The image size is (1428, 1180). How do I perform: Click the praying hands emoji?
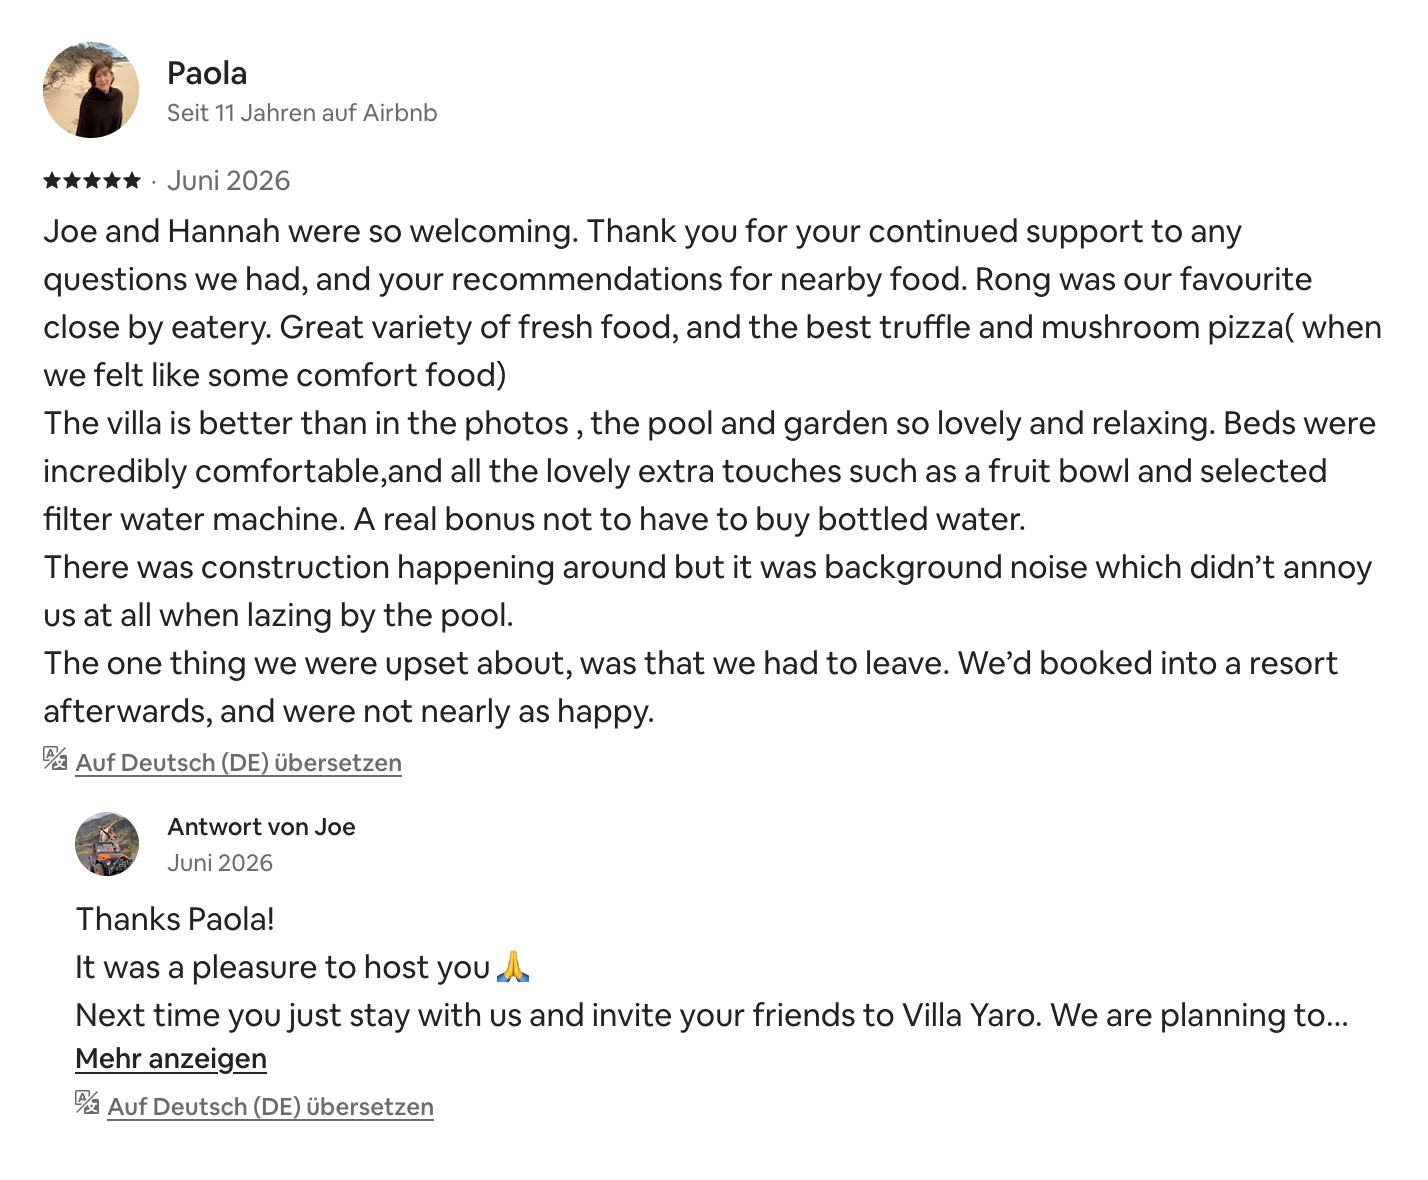point(512,967)
